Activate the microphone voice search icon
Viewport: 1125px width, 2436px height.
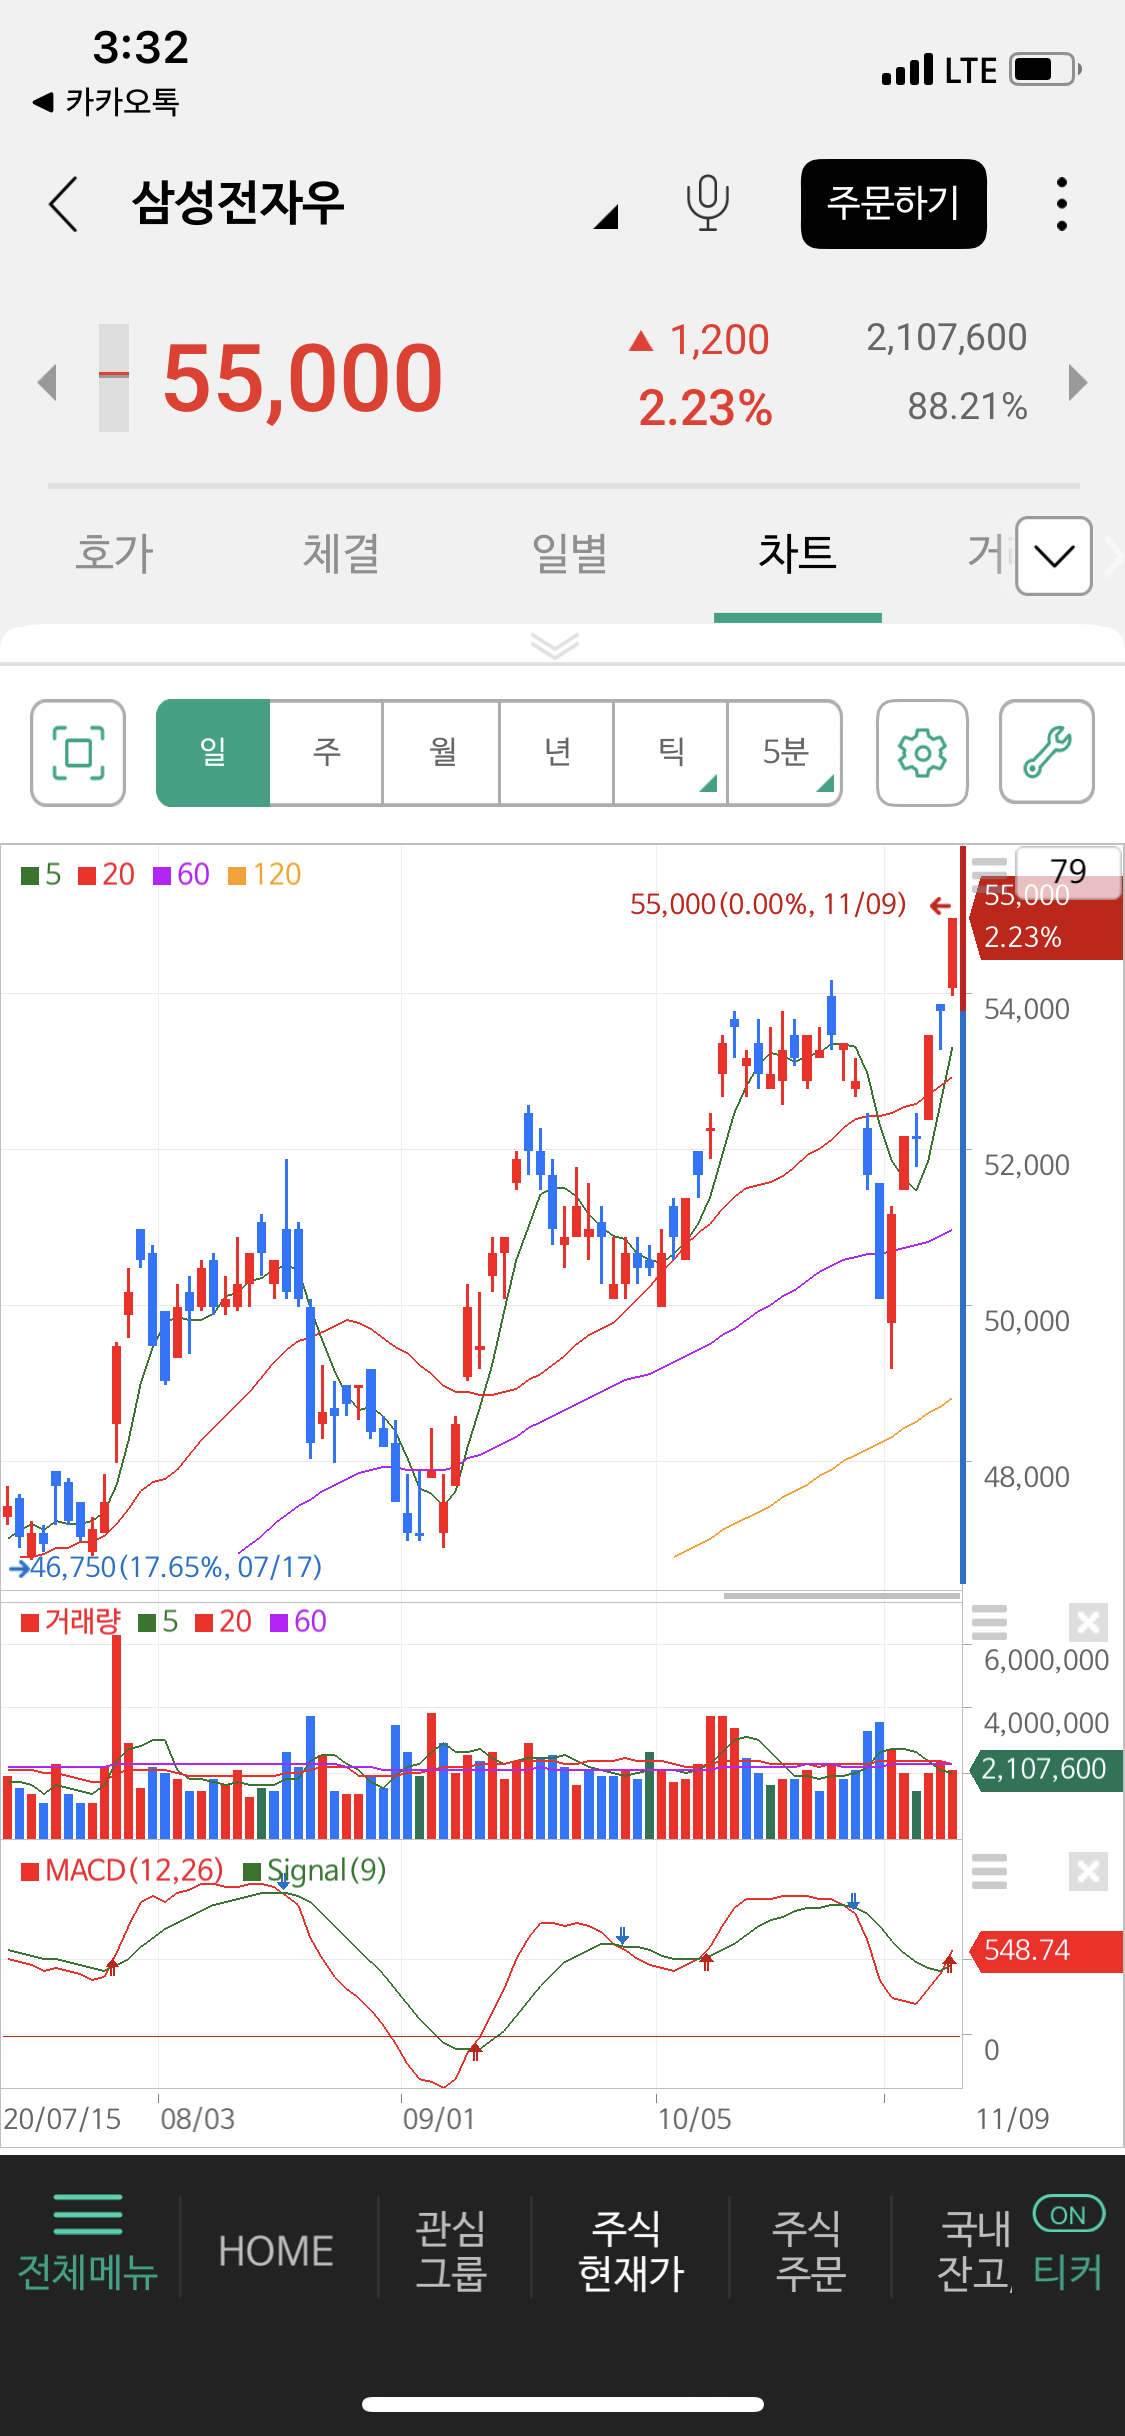(x=707, y=203)
